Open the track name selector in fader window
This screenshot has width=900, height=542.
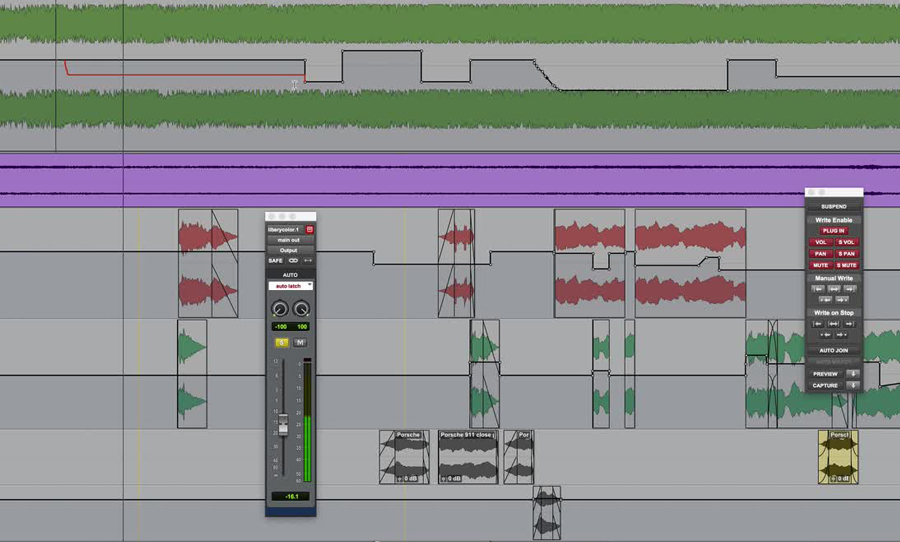[x=284, y=229]
